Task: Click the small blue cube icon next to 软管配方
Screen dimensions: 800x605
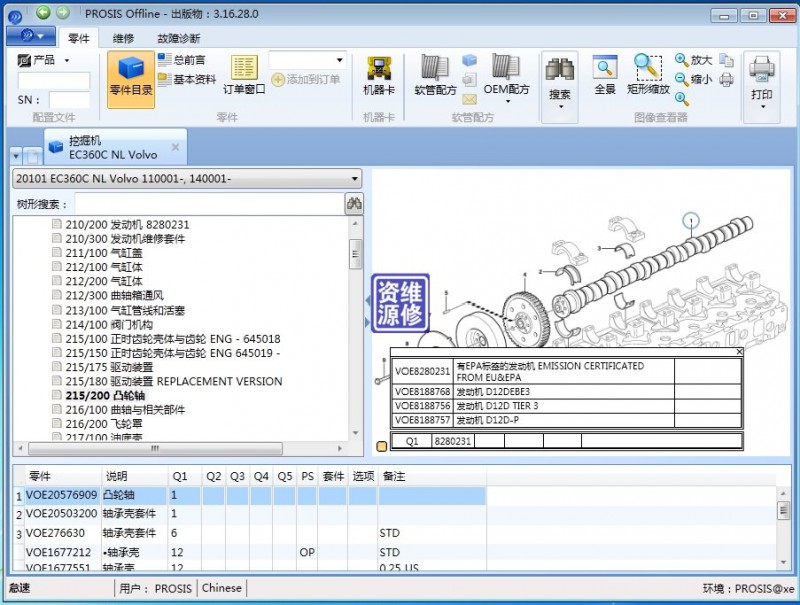Action: (x=469, y=60)
